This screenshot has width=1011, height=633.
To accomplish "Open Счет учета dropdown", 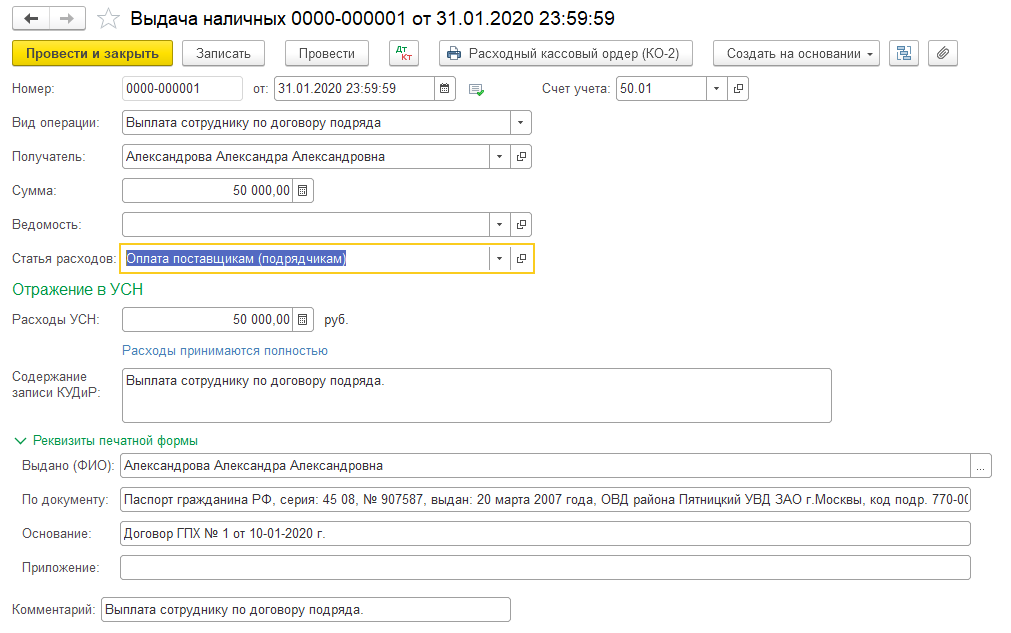I will click(717, 89).
